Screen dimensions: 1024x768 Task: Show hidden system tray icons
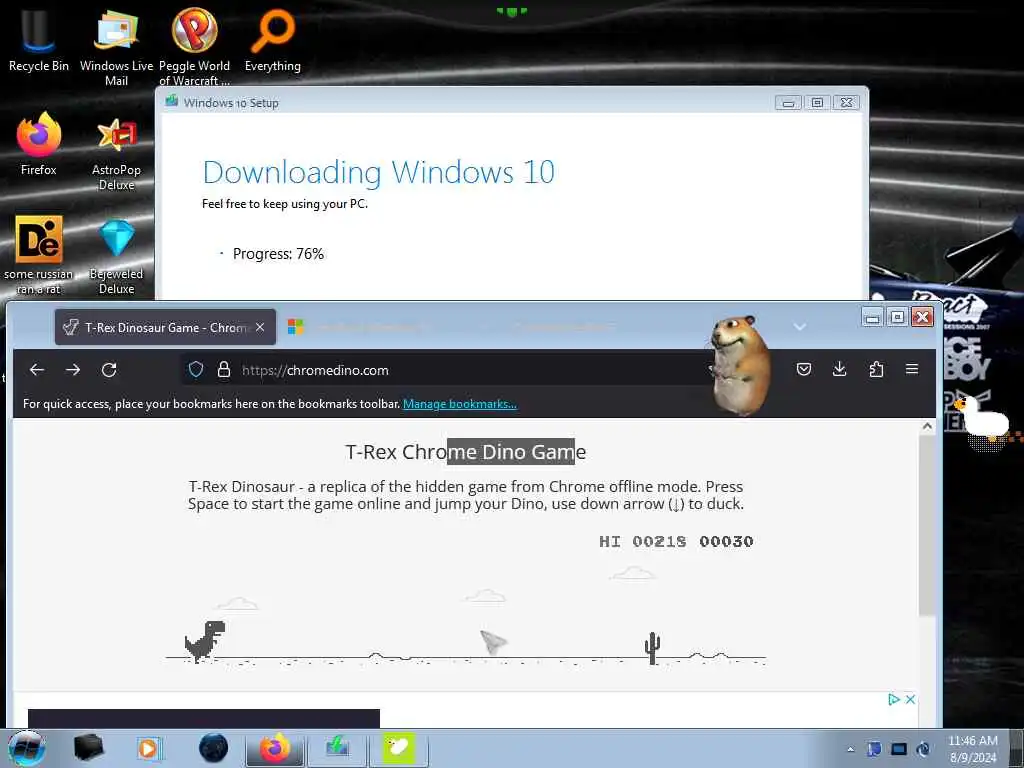850,749
